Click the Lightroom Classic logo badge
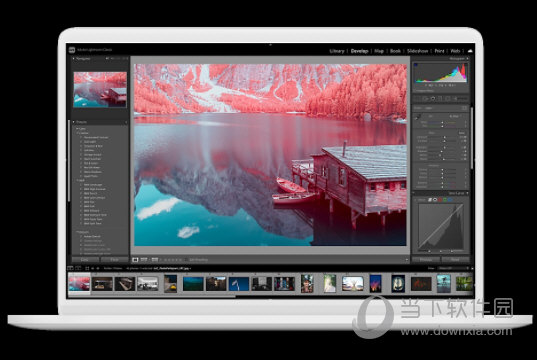The height and width of the screenshot is (360, 537). (x=72, y=50)
